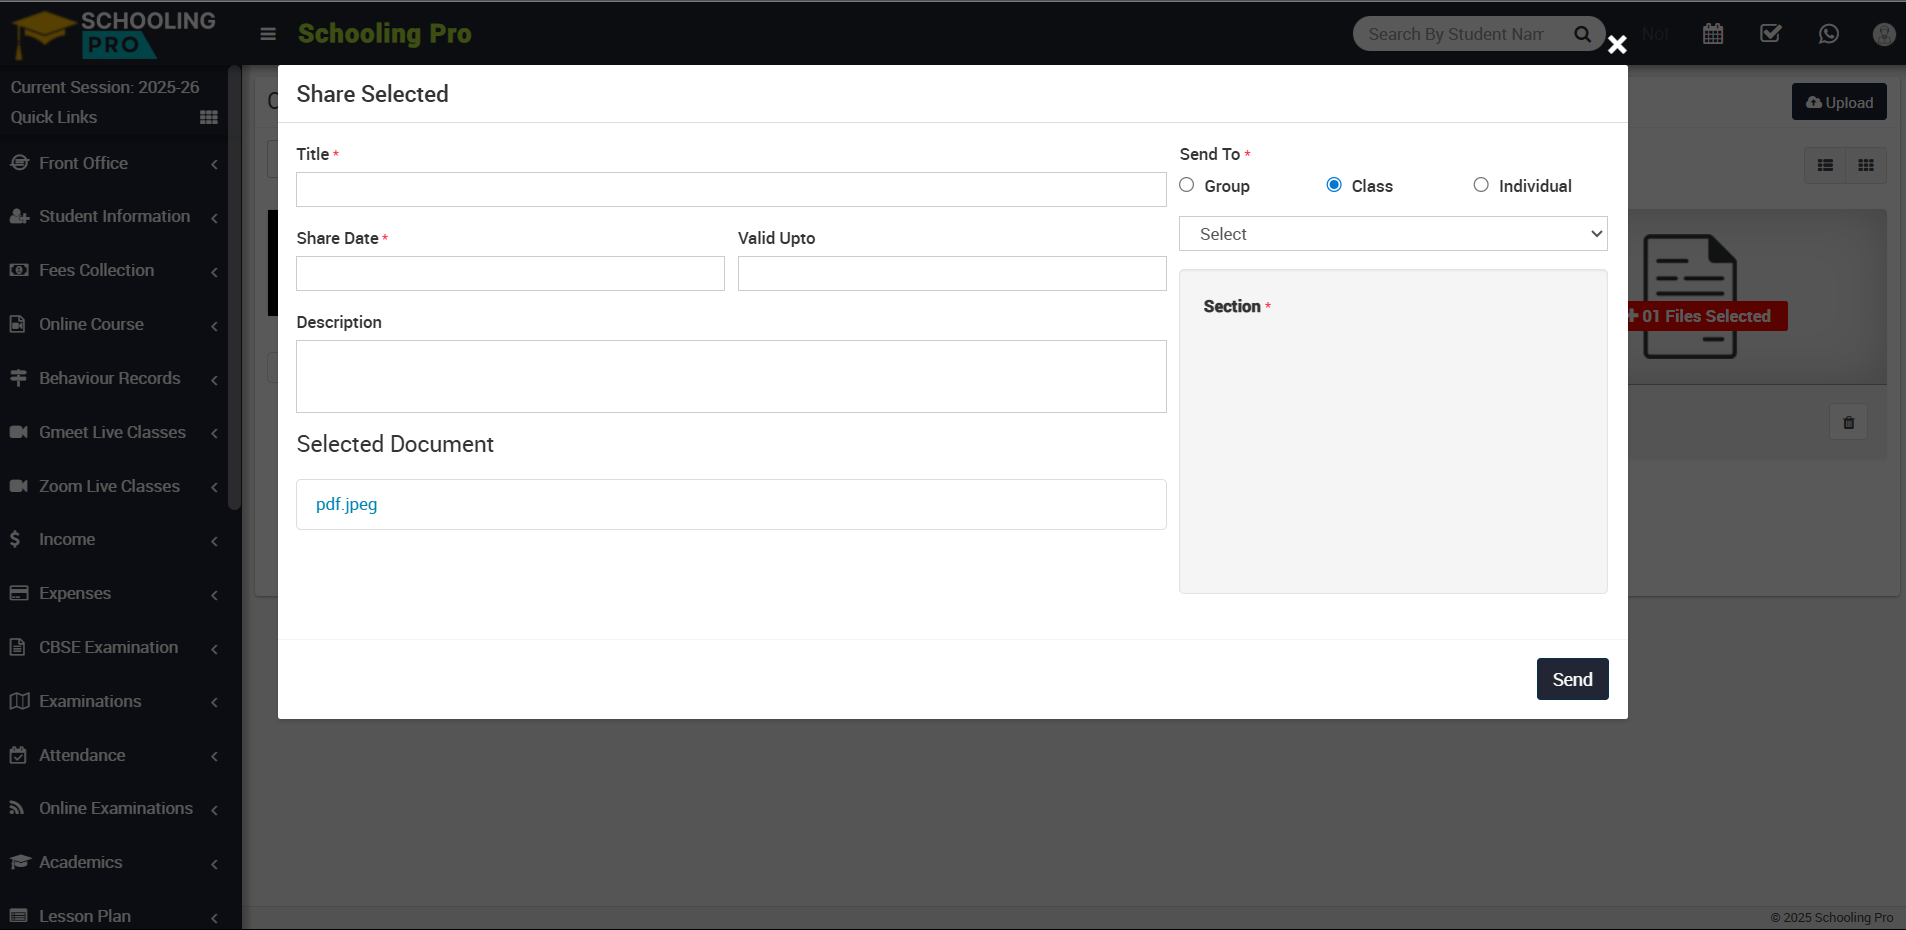1906x930 pixels.
Task: Select the Group radio button
Action: pyautogui.click(x=1187, y=185)
